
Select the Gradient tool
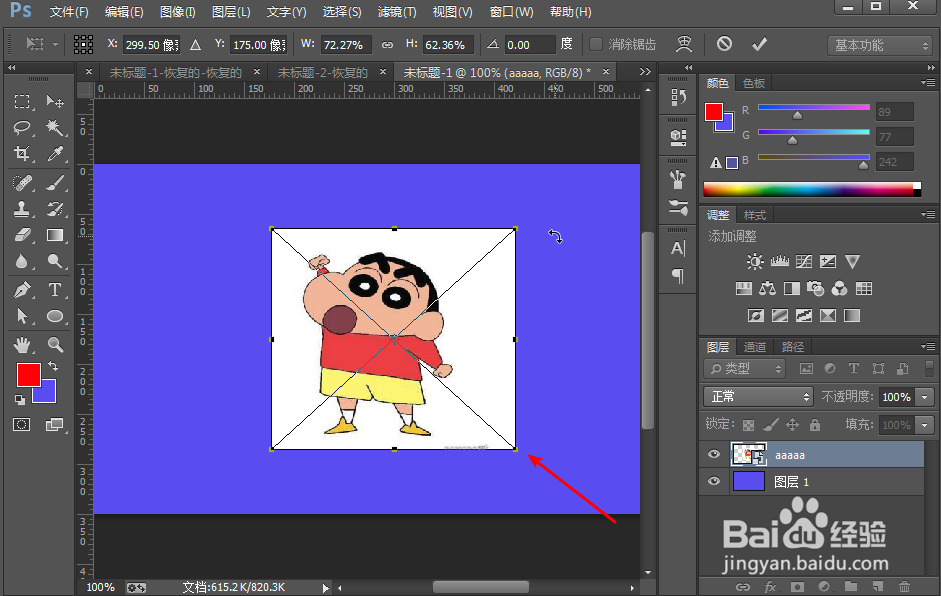coord(55,235)
